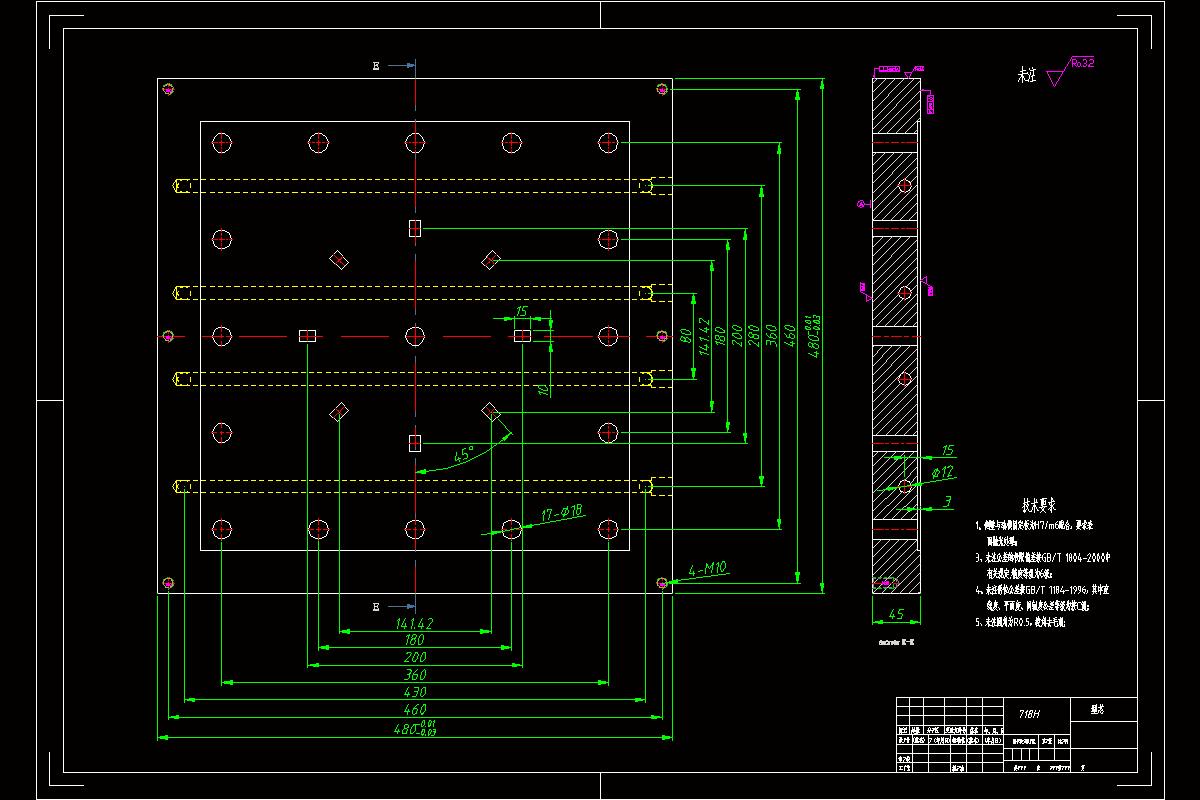
Task: Click the horizontal 480 toleranced dimension at bottom
Action: click(415, 728)
